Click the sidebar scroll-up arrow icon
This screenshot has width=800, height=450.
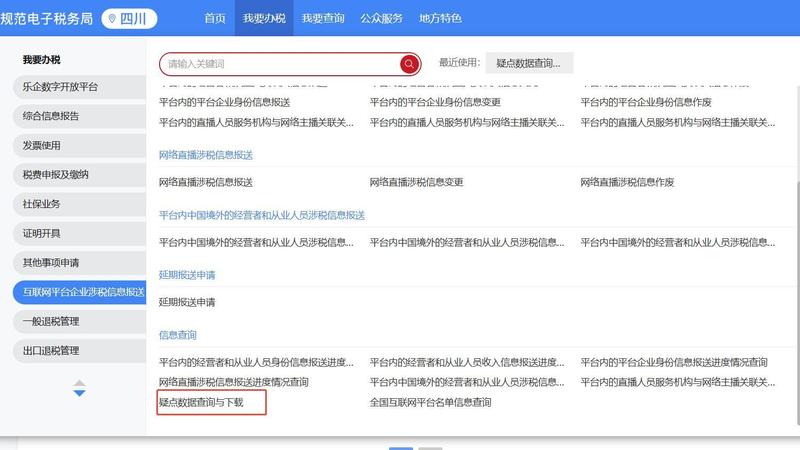79,381
